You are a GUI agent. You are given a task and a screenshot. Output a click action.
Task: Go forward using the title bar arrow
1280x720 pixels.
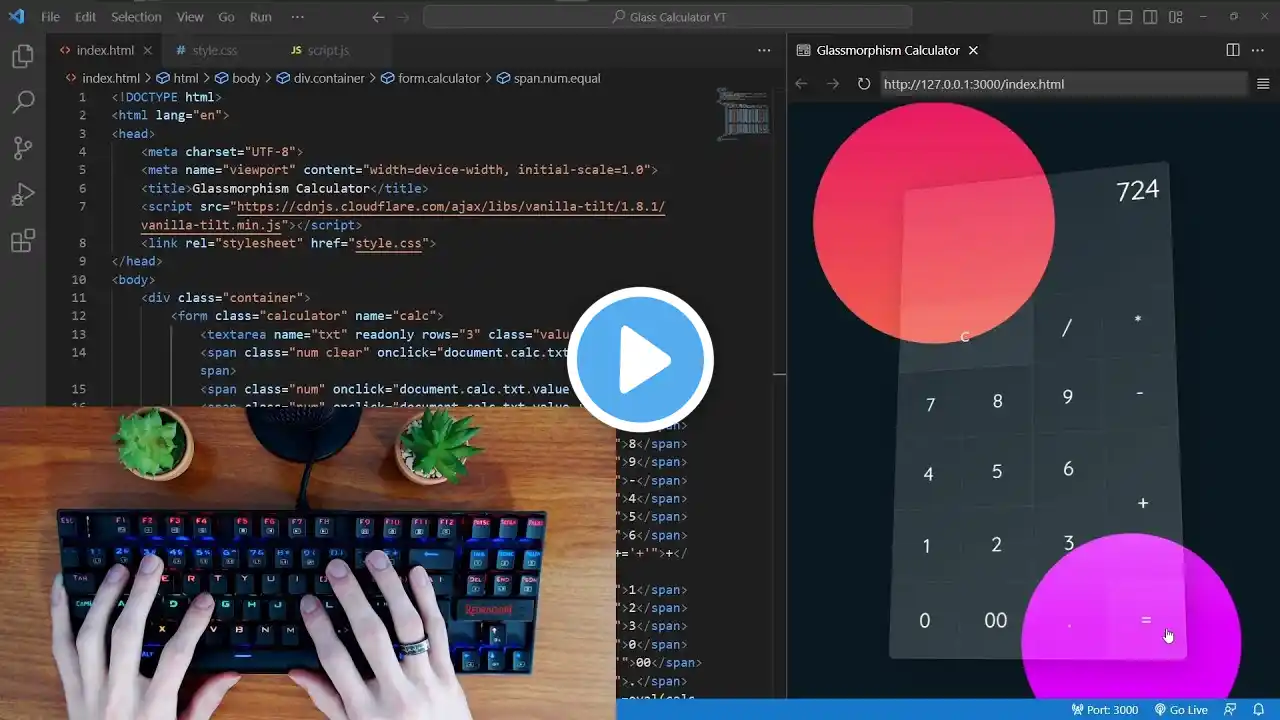403,17
